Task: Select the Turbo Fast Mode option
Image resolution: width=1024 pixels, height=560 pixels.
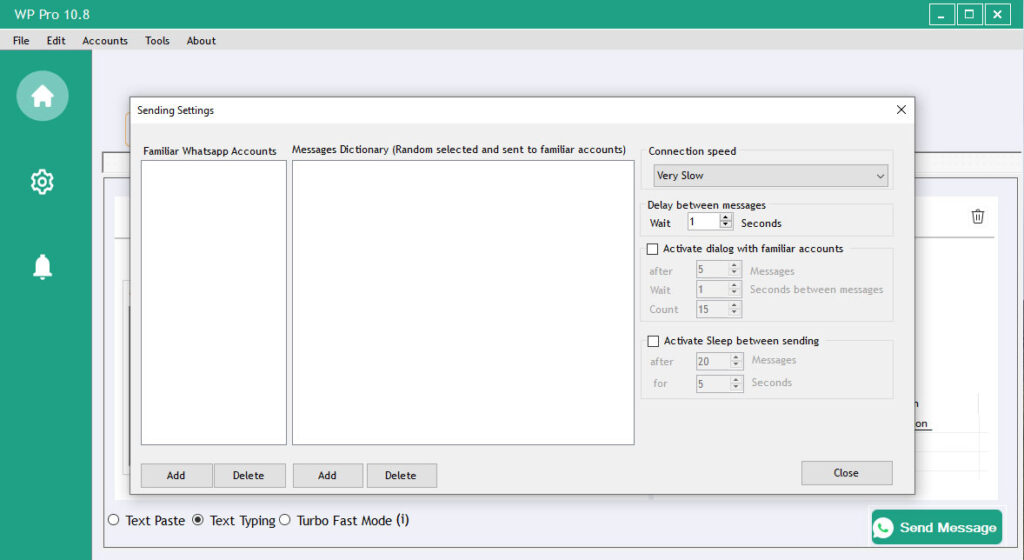Action: click(x=285, y=520)
